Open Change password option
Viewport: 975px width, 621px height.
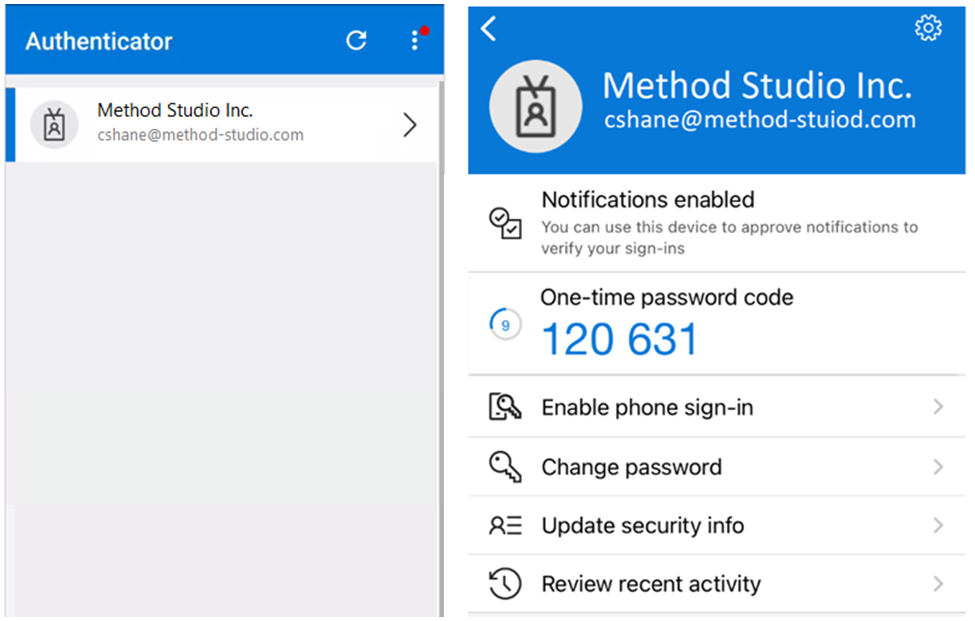(x=716, y=467)
